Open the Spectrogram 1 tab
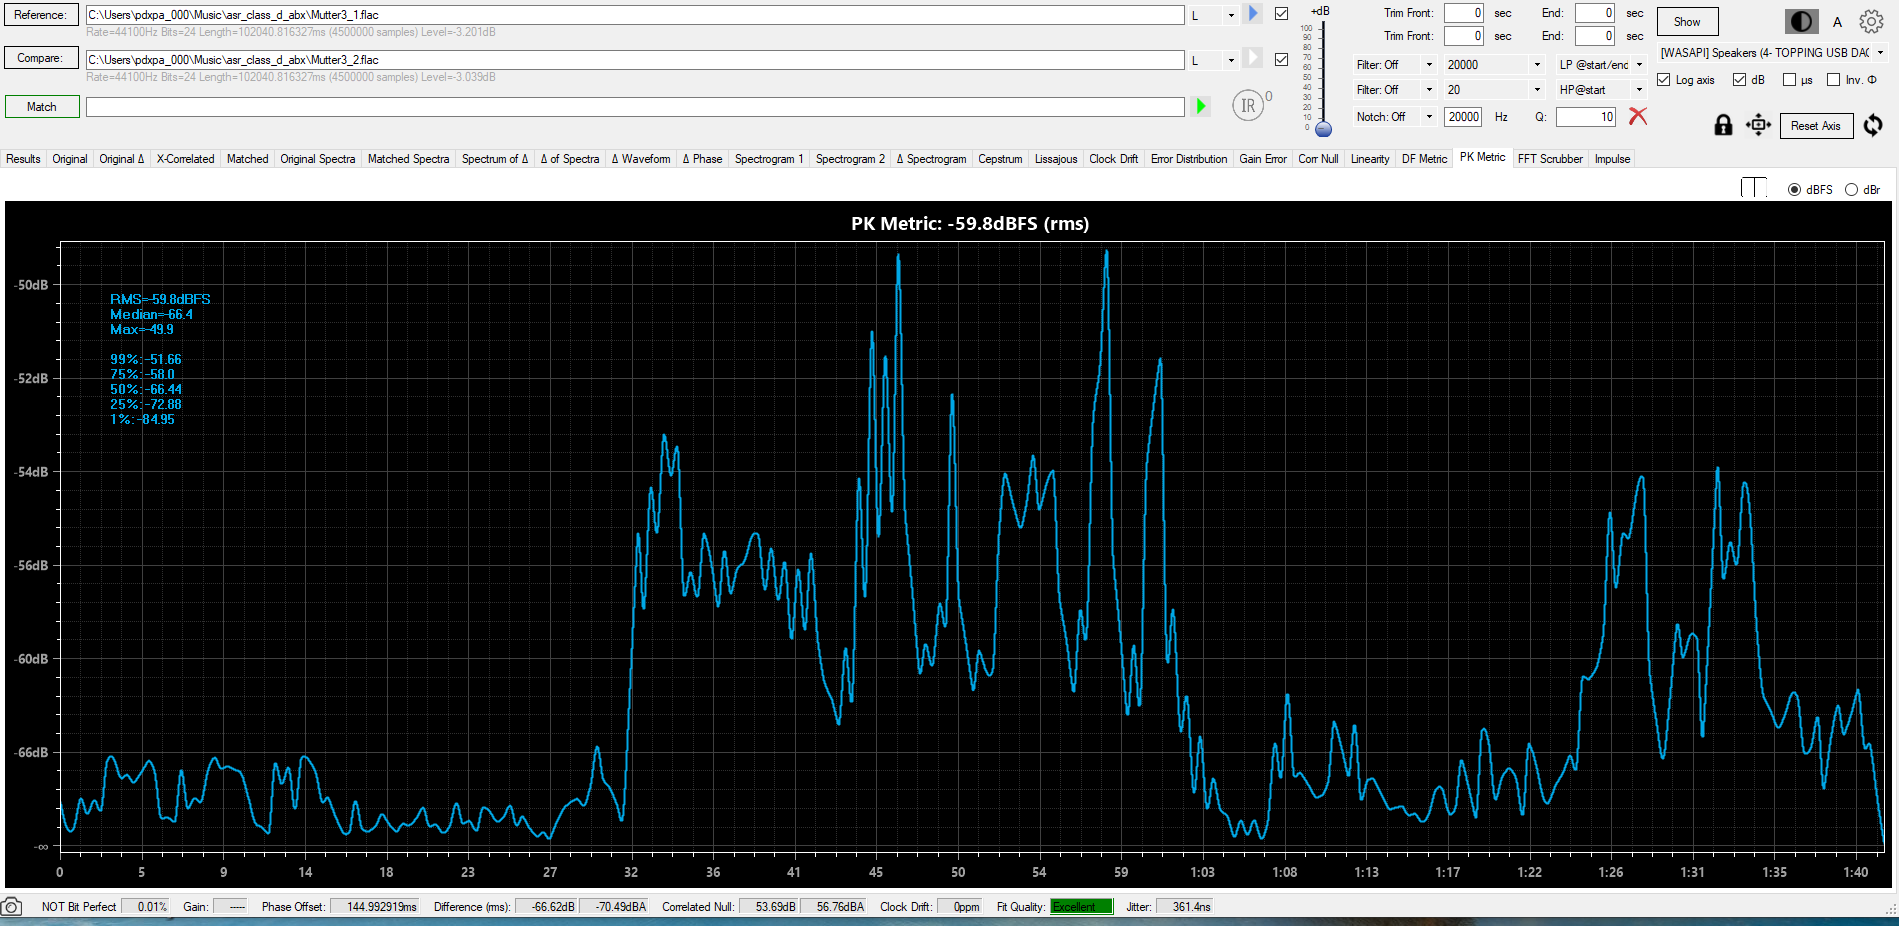The height and width of the screenshot is (926, 1899). click(x=769, y=158)
